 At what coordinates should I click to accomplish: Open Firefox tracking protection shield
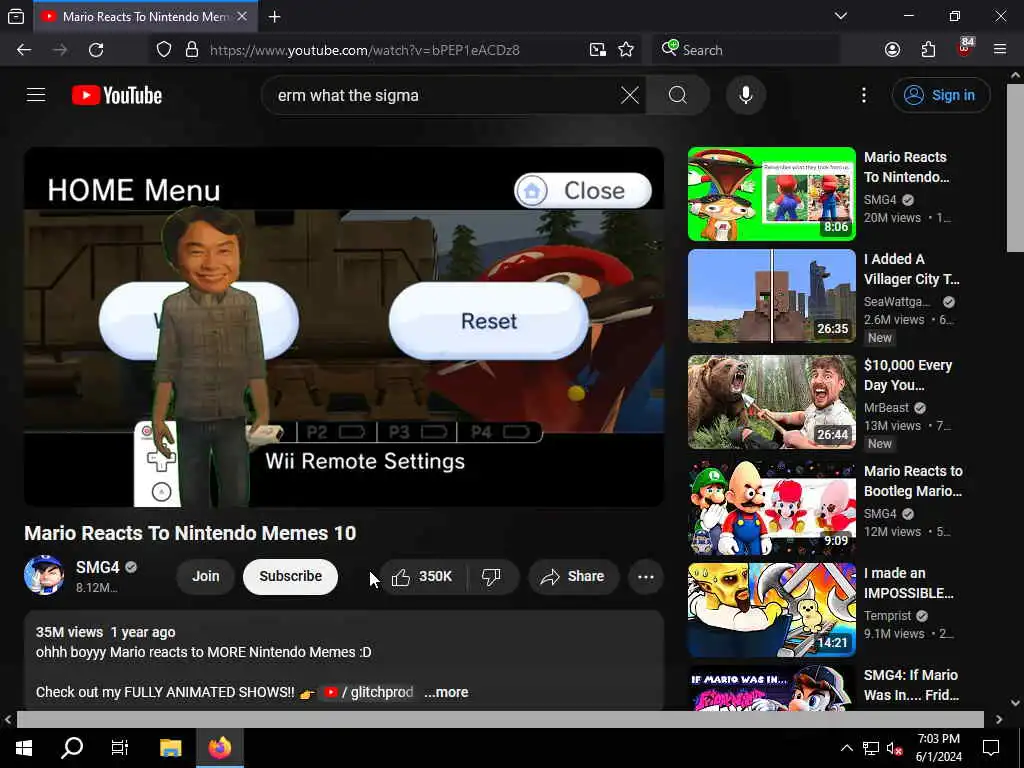point(164,50)
